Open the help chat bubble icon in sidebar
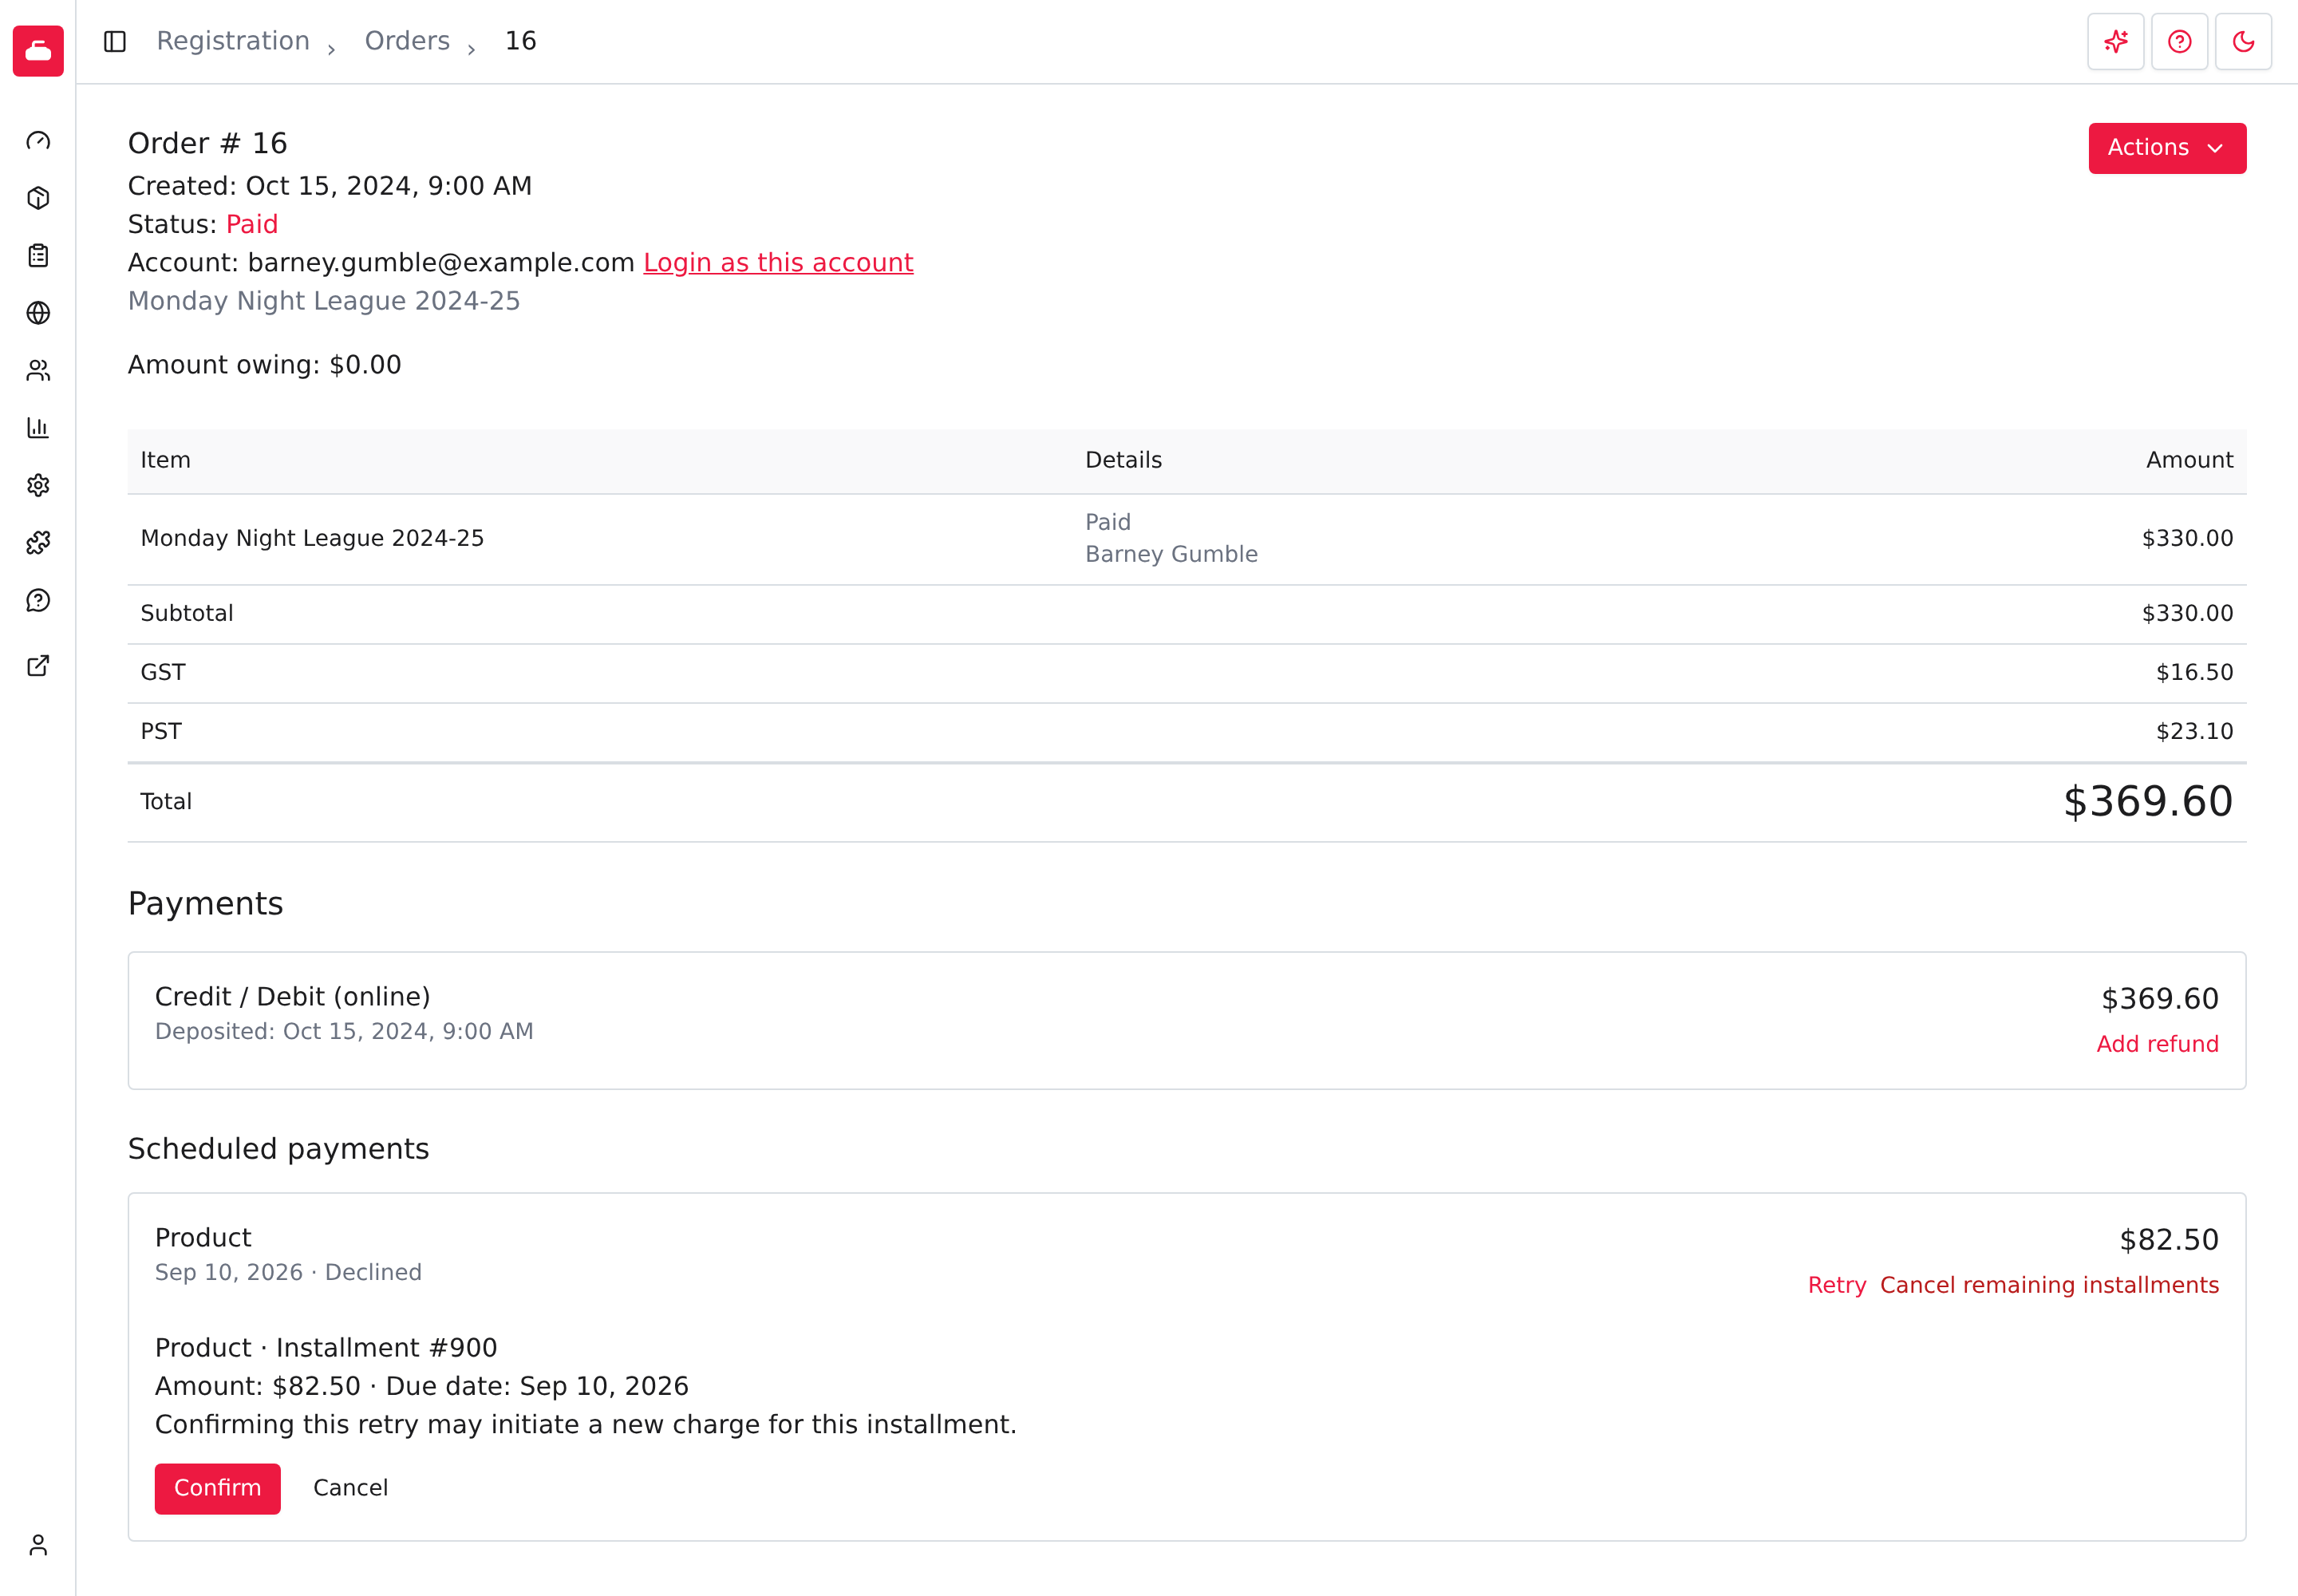This screenshot has width=2298, height=1596. coord(38,601)
